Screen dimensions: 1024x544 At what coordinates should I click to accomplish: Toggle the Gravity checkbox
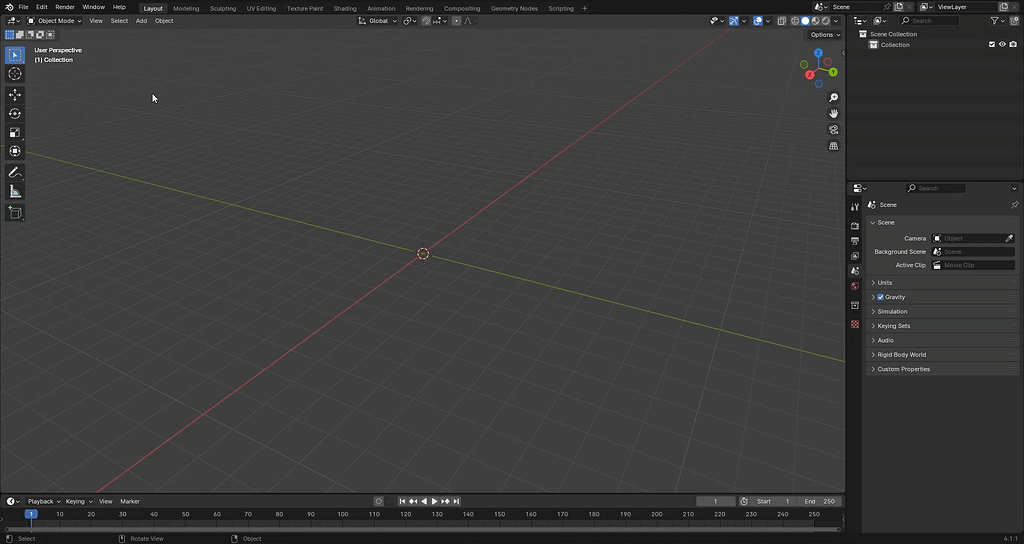coord(880,297)
